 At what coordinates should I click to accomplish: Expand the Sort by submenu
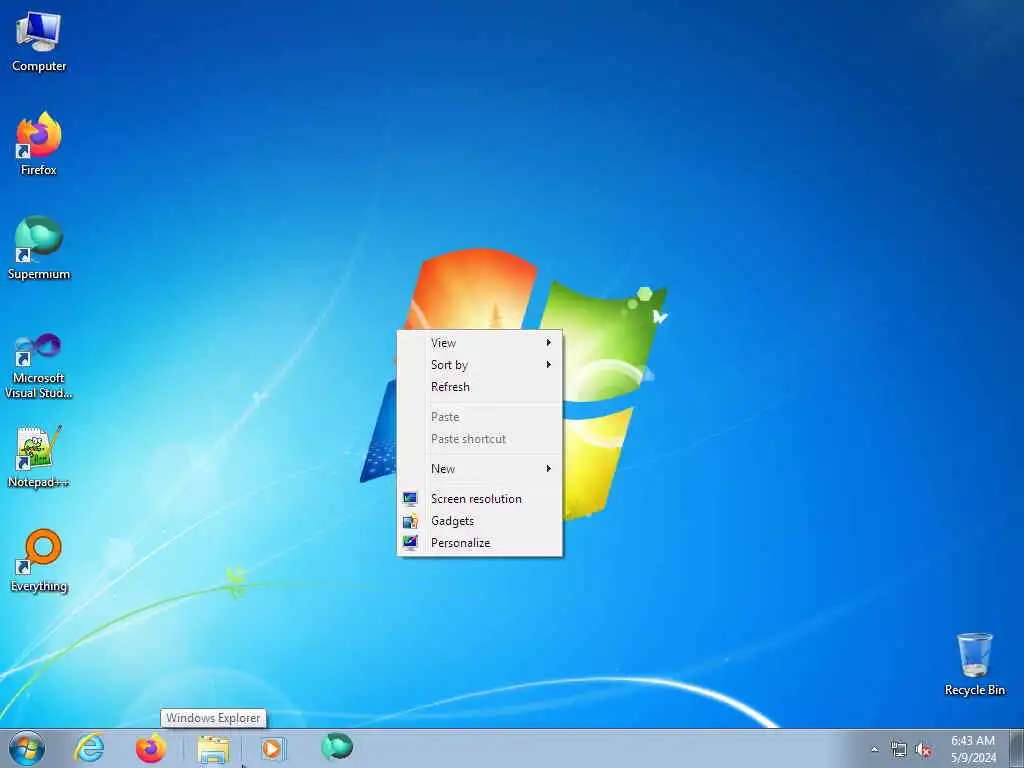480,365
